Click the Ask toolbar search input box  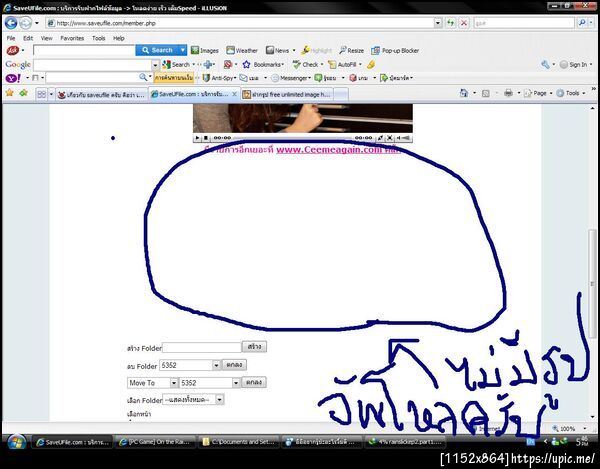pyautogui.click(x=84, y=50)
